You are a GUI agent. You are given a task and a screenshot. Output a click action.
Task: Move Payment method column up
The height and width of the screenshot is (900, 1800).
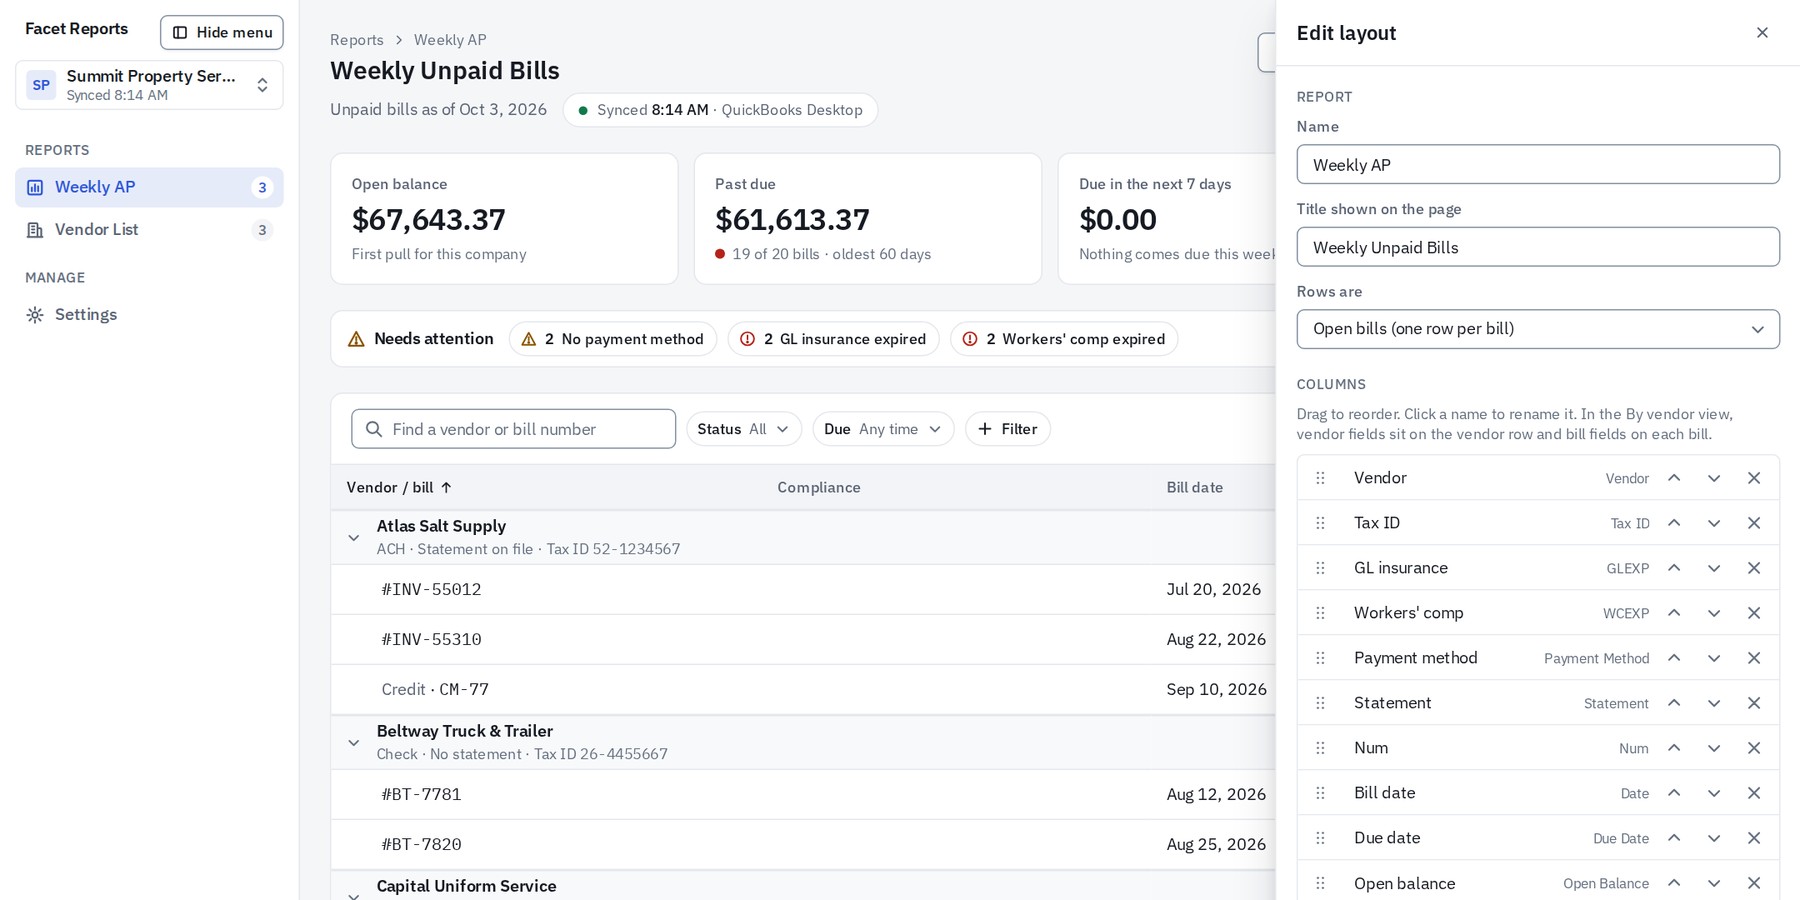pyautogui.click(x=1674, y=658)
